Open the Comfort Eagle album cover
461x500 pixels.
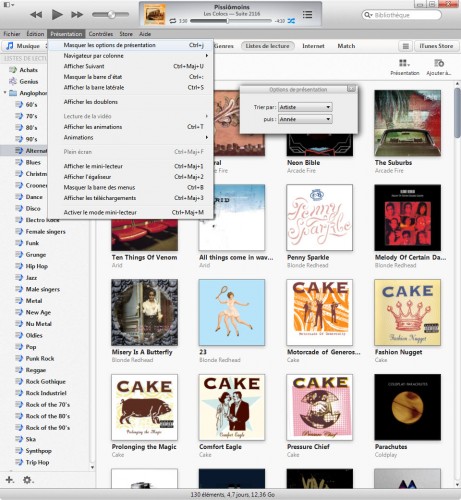(232, 407)
